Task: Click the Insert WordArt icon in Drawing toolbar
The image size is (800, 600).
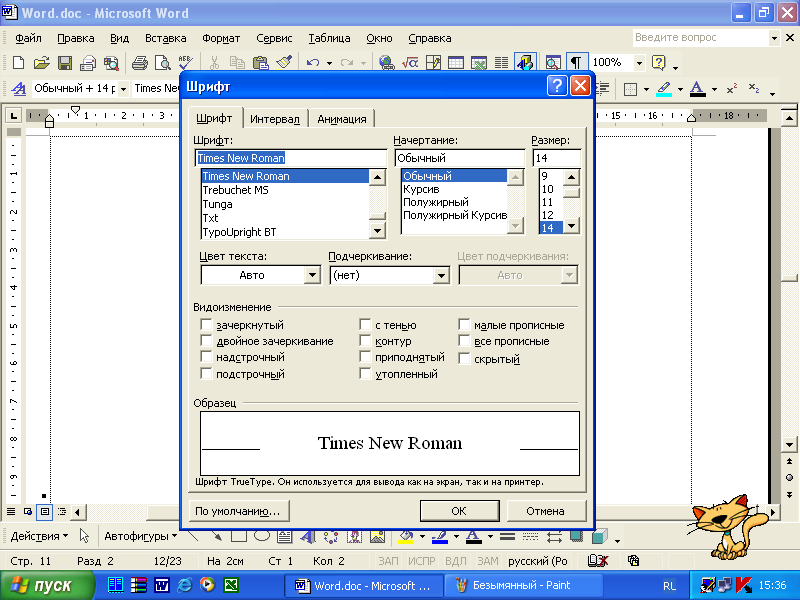Action: [x=308, y=536]
